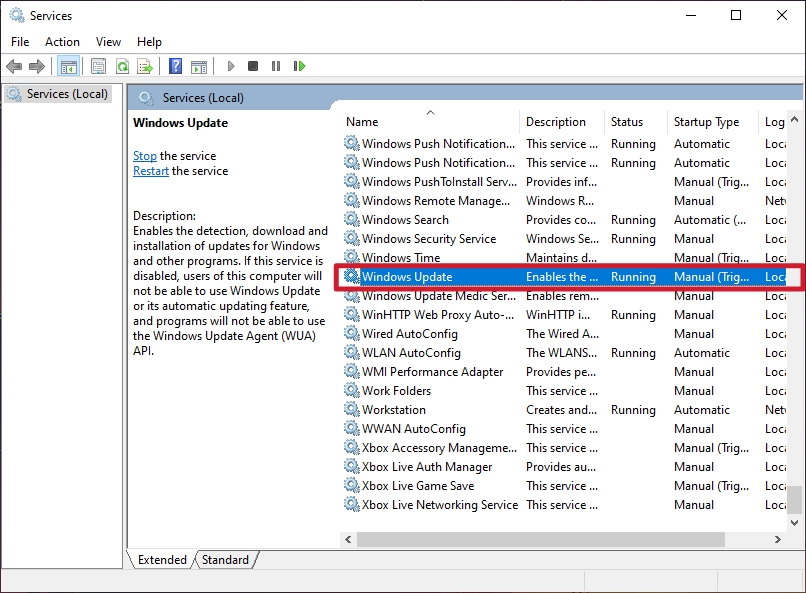This screenshot has width=806, height=593.
Task: Click Pause Service toolbar icon
Action: click(276, 66)
